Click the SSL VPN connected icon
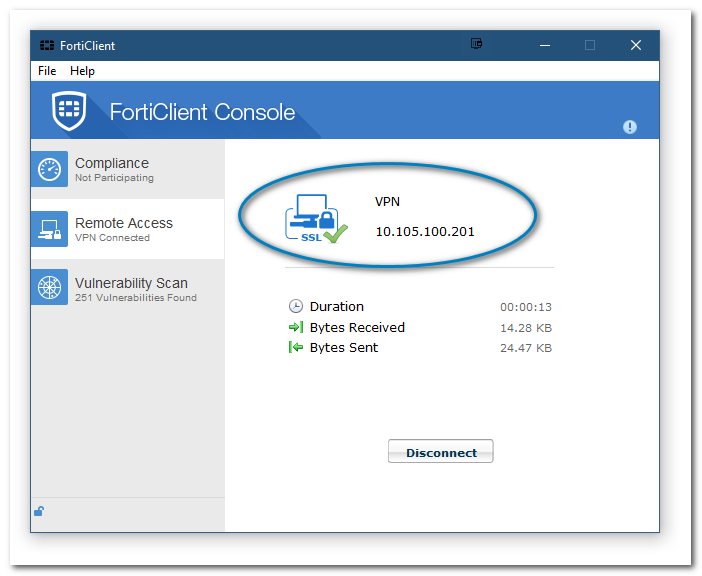This screenshot has height=576, width=702. pos(316,218)
